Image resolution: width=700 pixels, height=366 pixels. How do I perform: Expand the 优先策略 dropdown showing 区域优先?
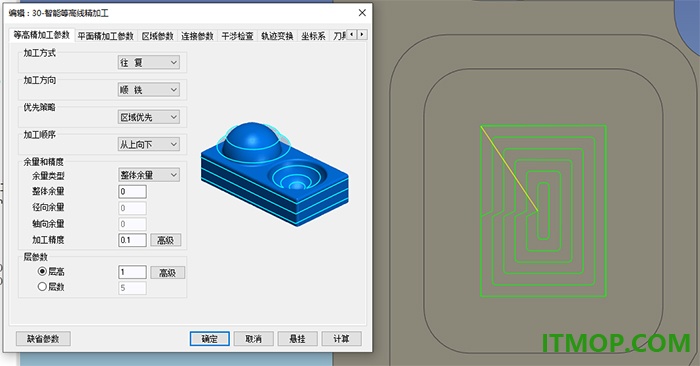point(149,117)
